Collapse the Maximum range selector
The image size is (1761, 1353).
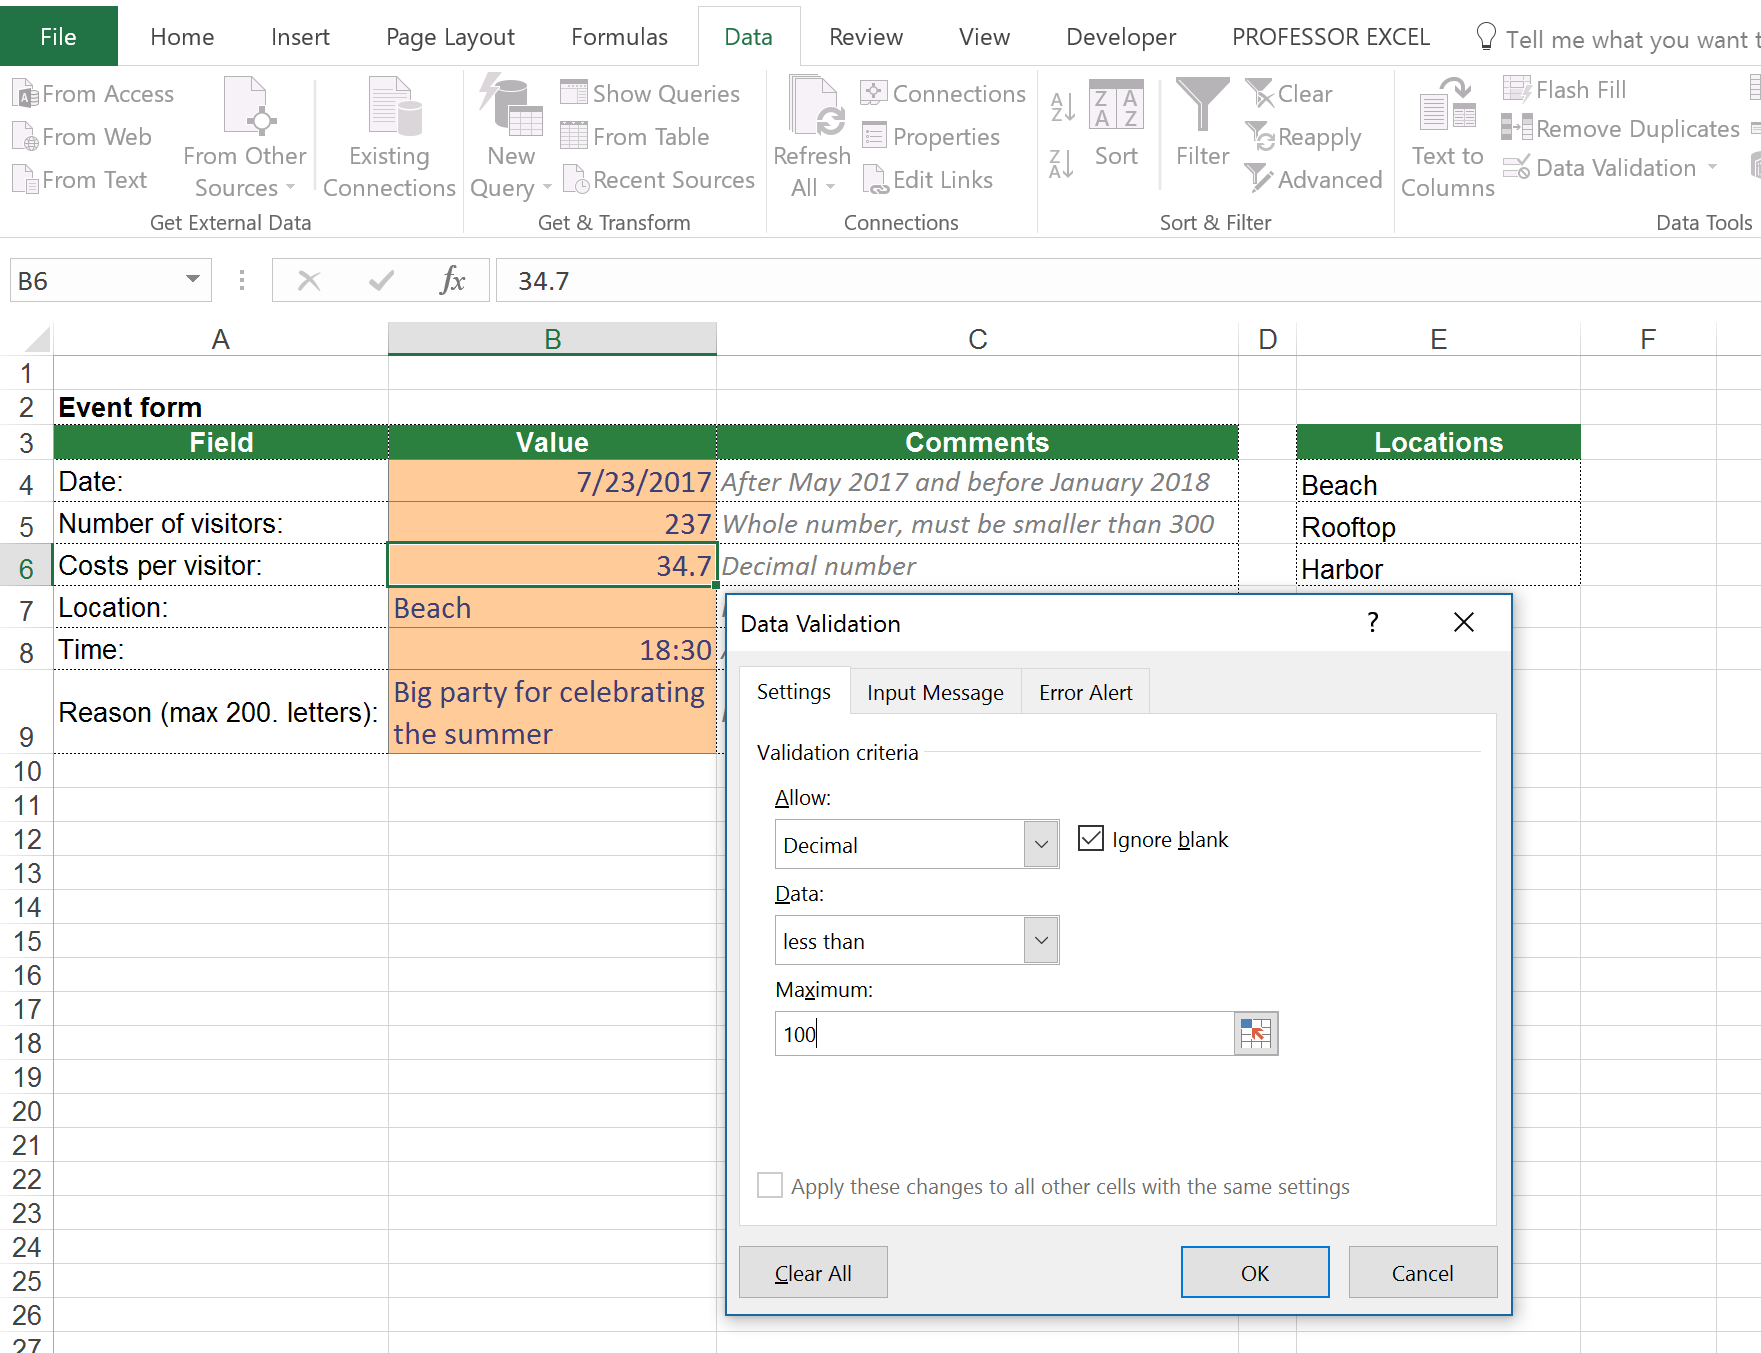[1255, 1033]
